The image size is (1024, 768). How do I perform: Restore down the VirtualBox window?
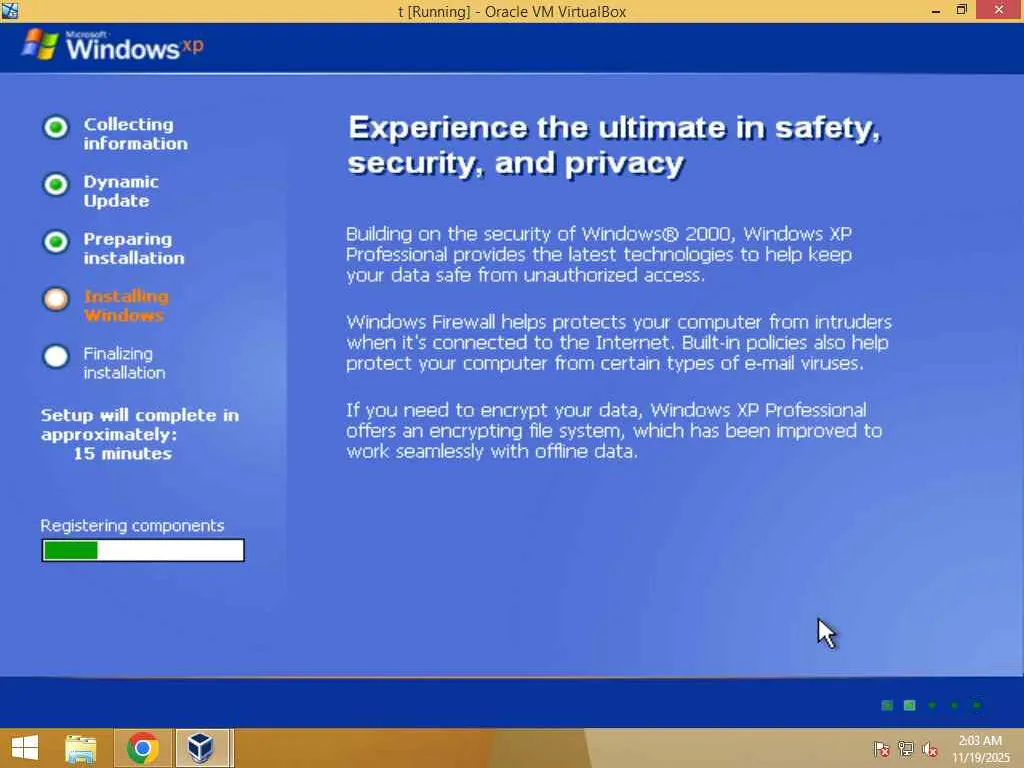coord(961,10)
